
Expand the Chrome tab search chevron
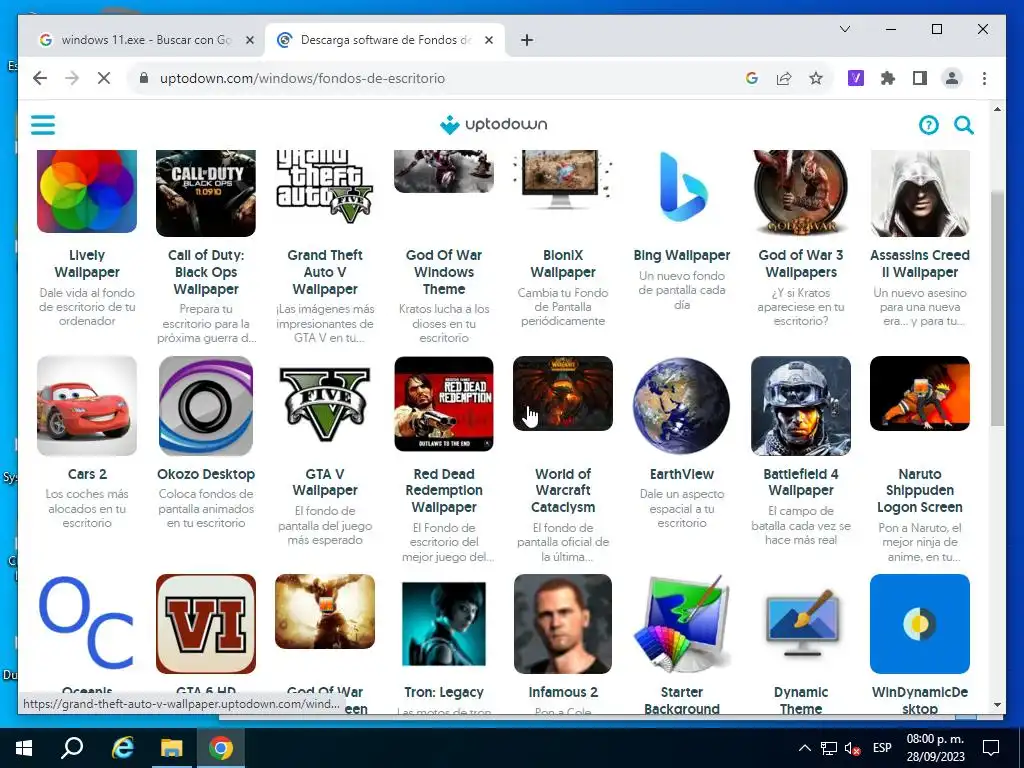pos(844,29)
